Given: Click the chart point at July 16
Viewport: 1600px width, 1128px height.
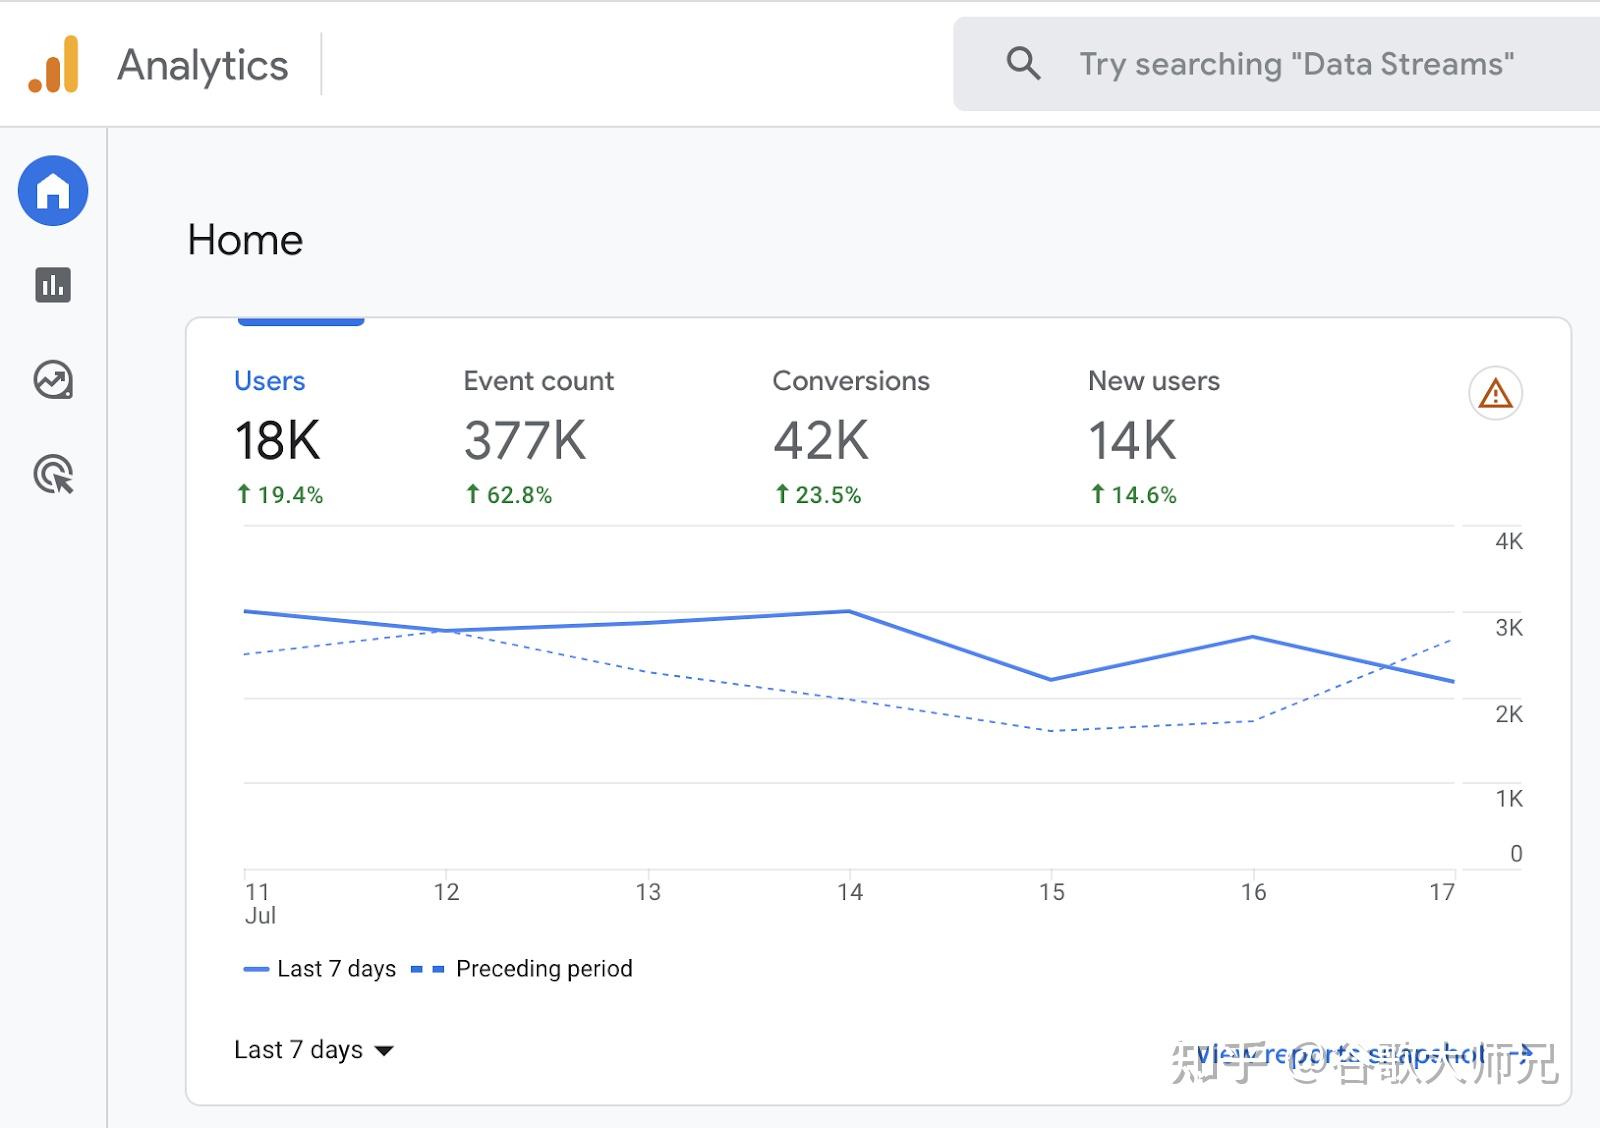Looking at the screenshot, I should pyautogui.click(x=1253, y=637).
